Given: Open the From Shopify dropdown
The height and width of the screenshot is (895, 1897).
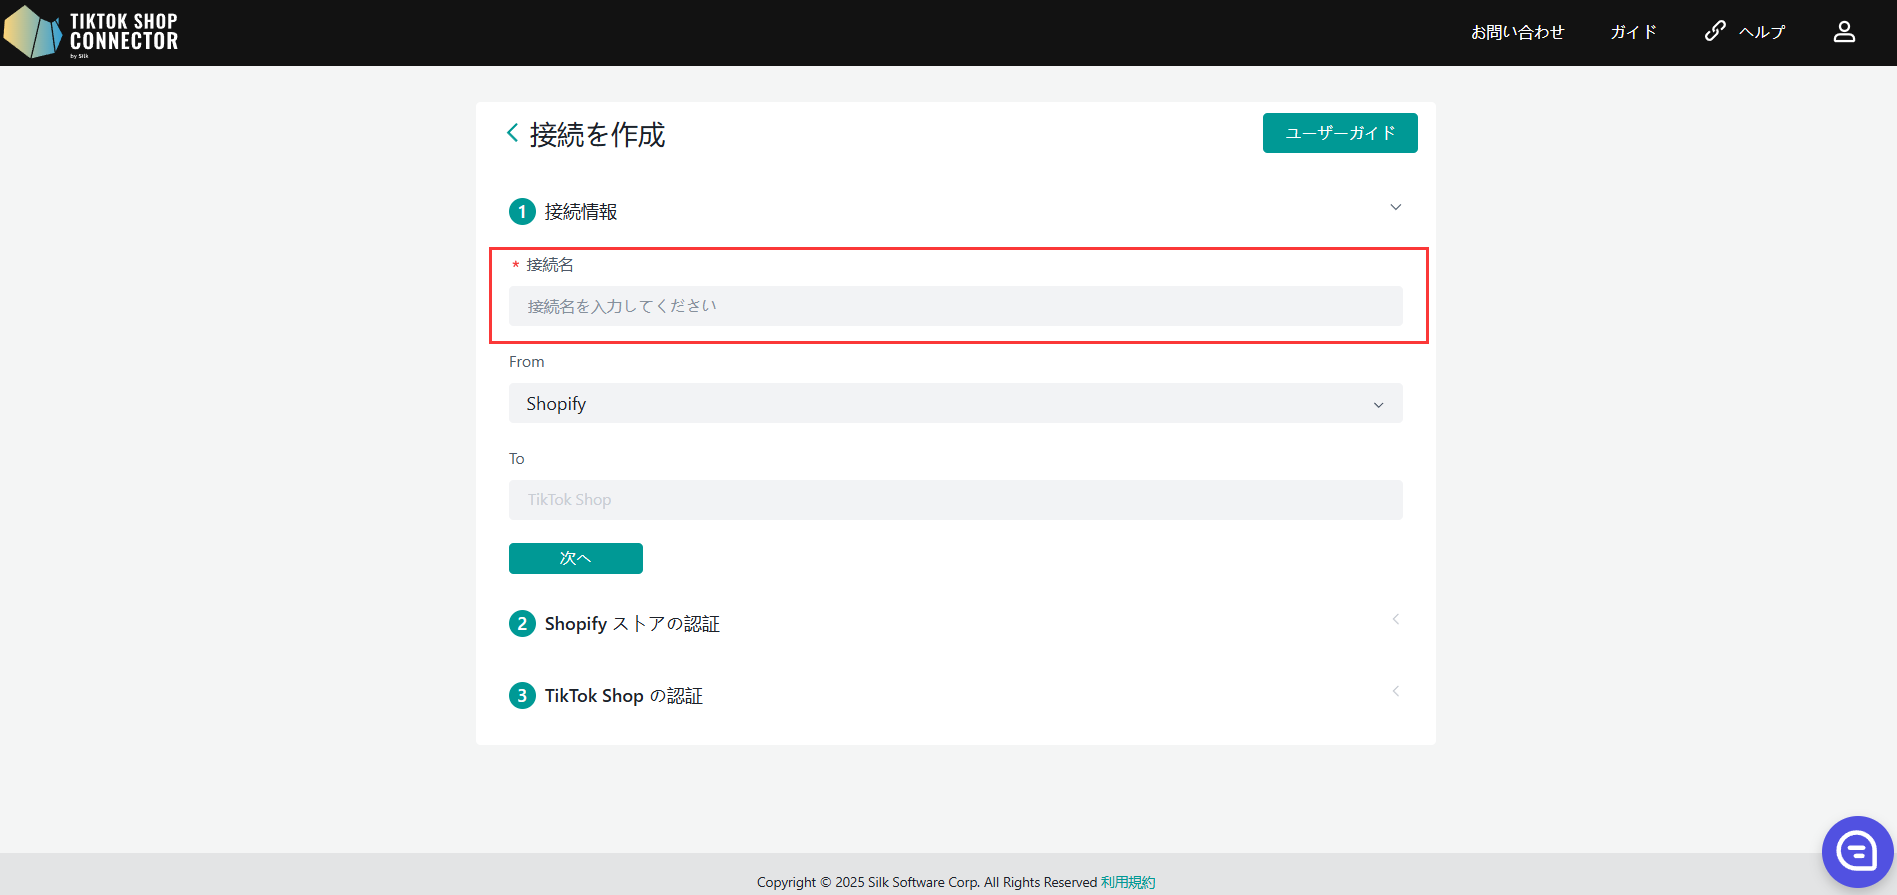Looking at the screenshot, I should 955,403.
